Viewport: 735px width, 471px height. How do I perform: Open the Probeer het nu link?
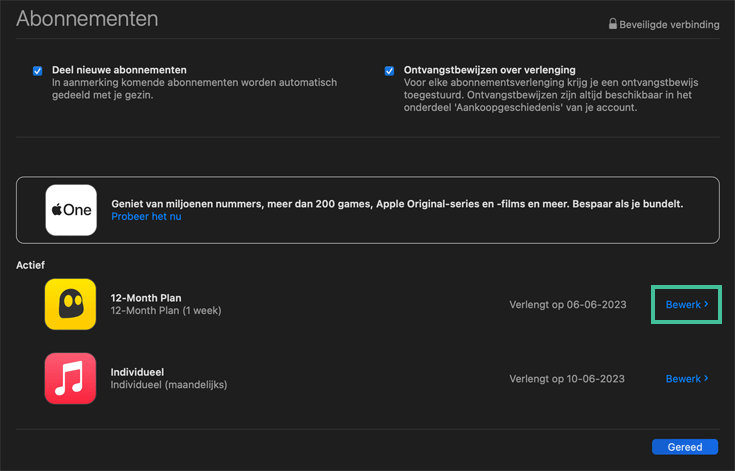[146, 217]
